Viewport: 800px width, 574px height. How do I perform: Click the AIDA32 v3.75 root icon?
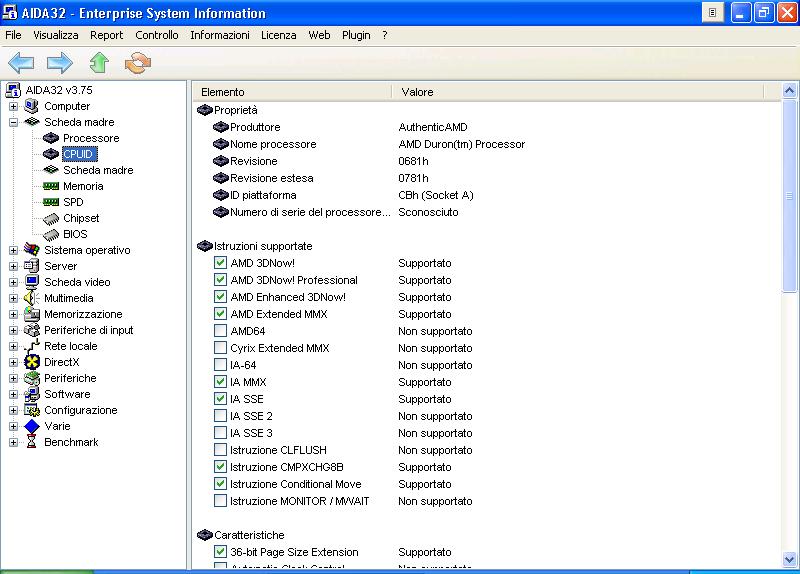pyautogui.click(x=13, y=90)
